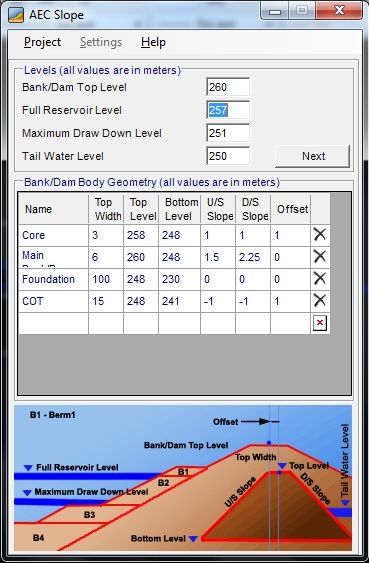Open the Settings menu
Viewport: 369px width, 563px height.
[x=101, y=42]
